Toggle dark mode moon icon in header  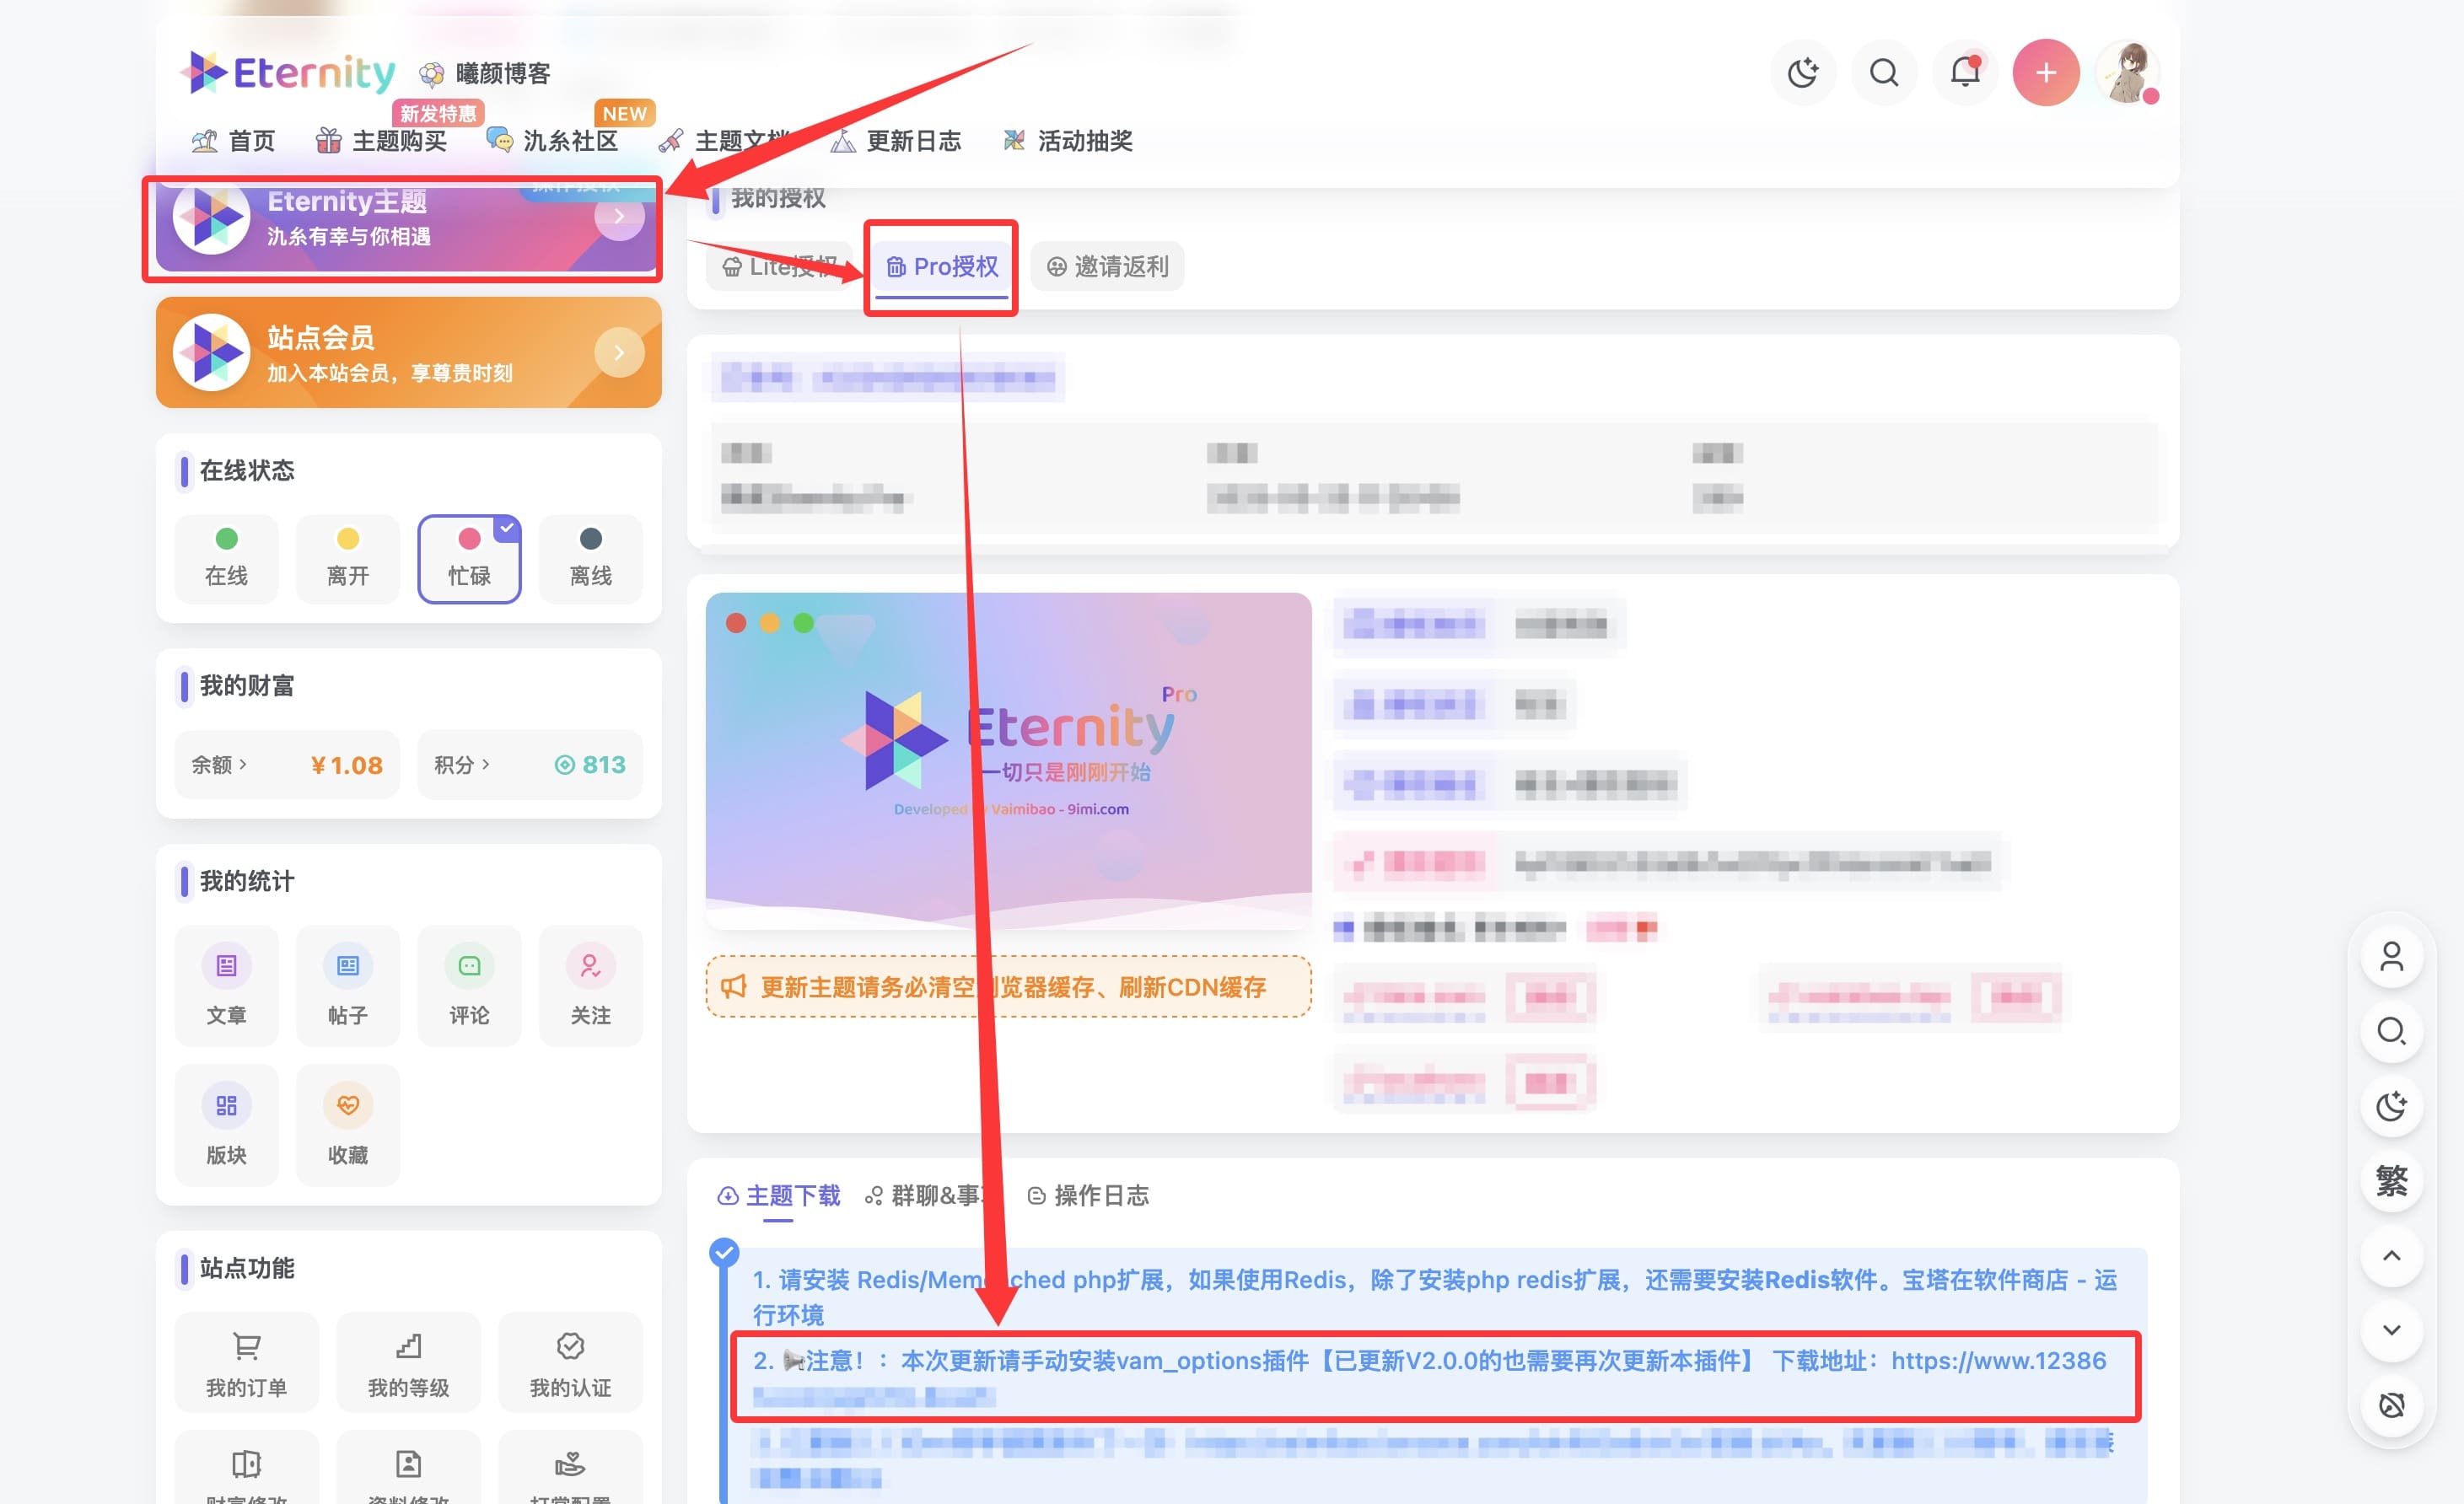pyautogui.click(x=1802, y=72)
